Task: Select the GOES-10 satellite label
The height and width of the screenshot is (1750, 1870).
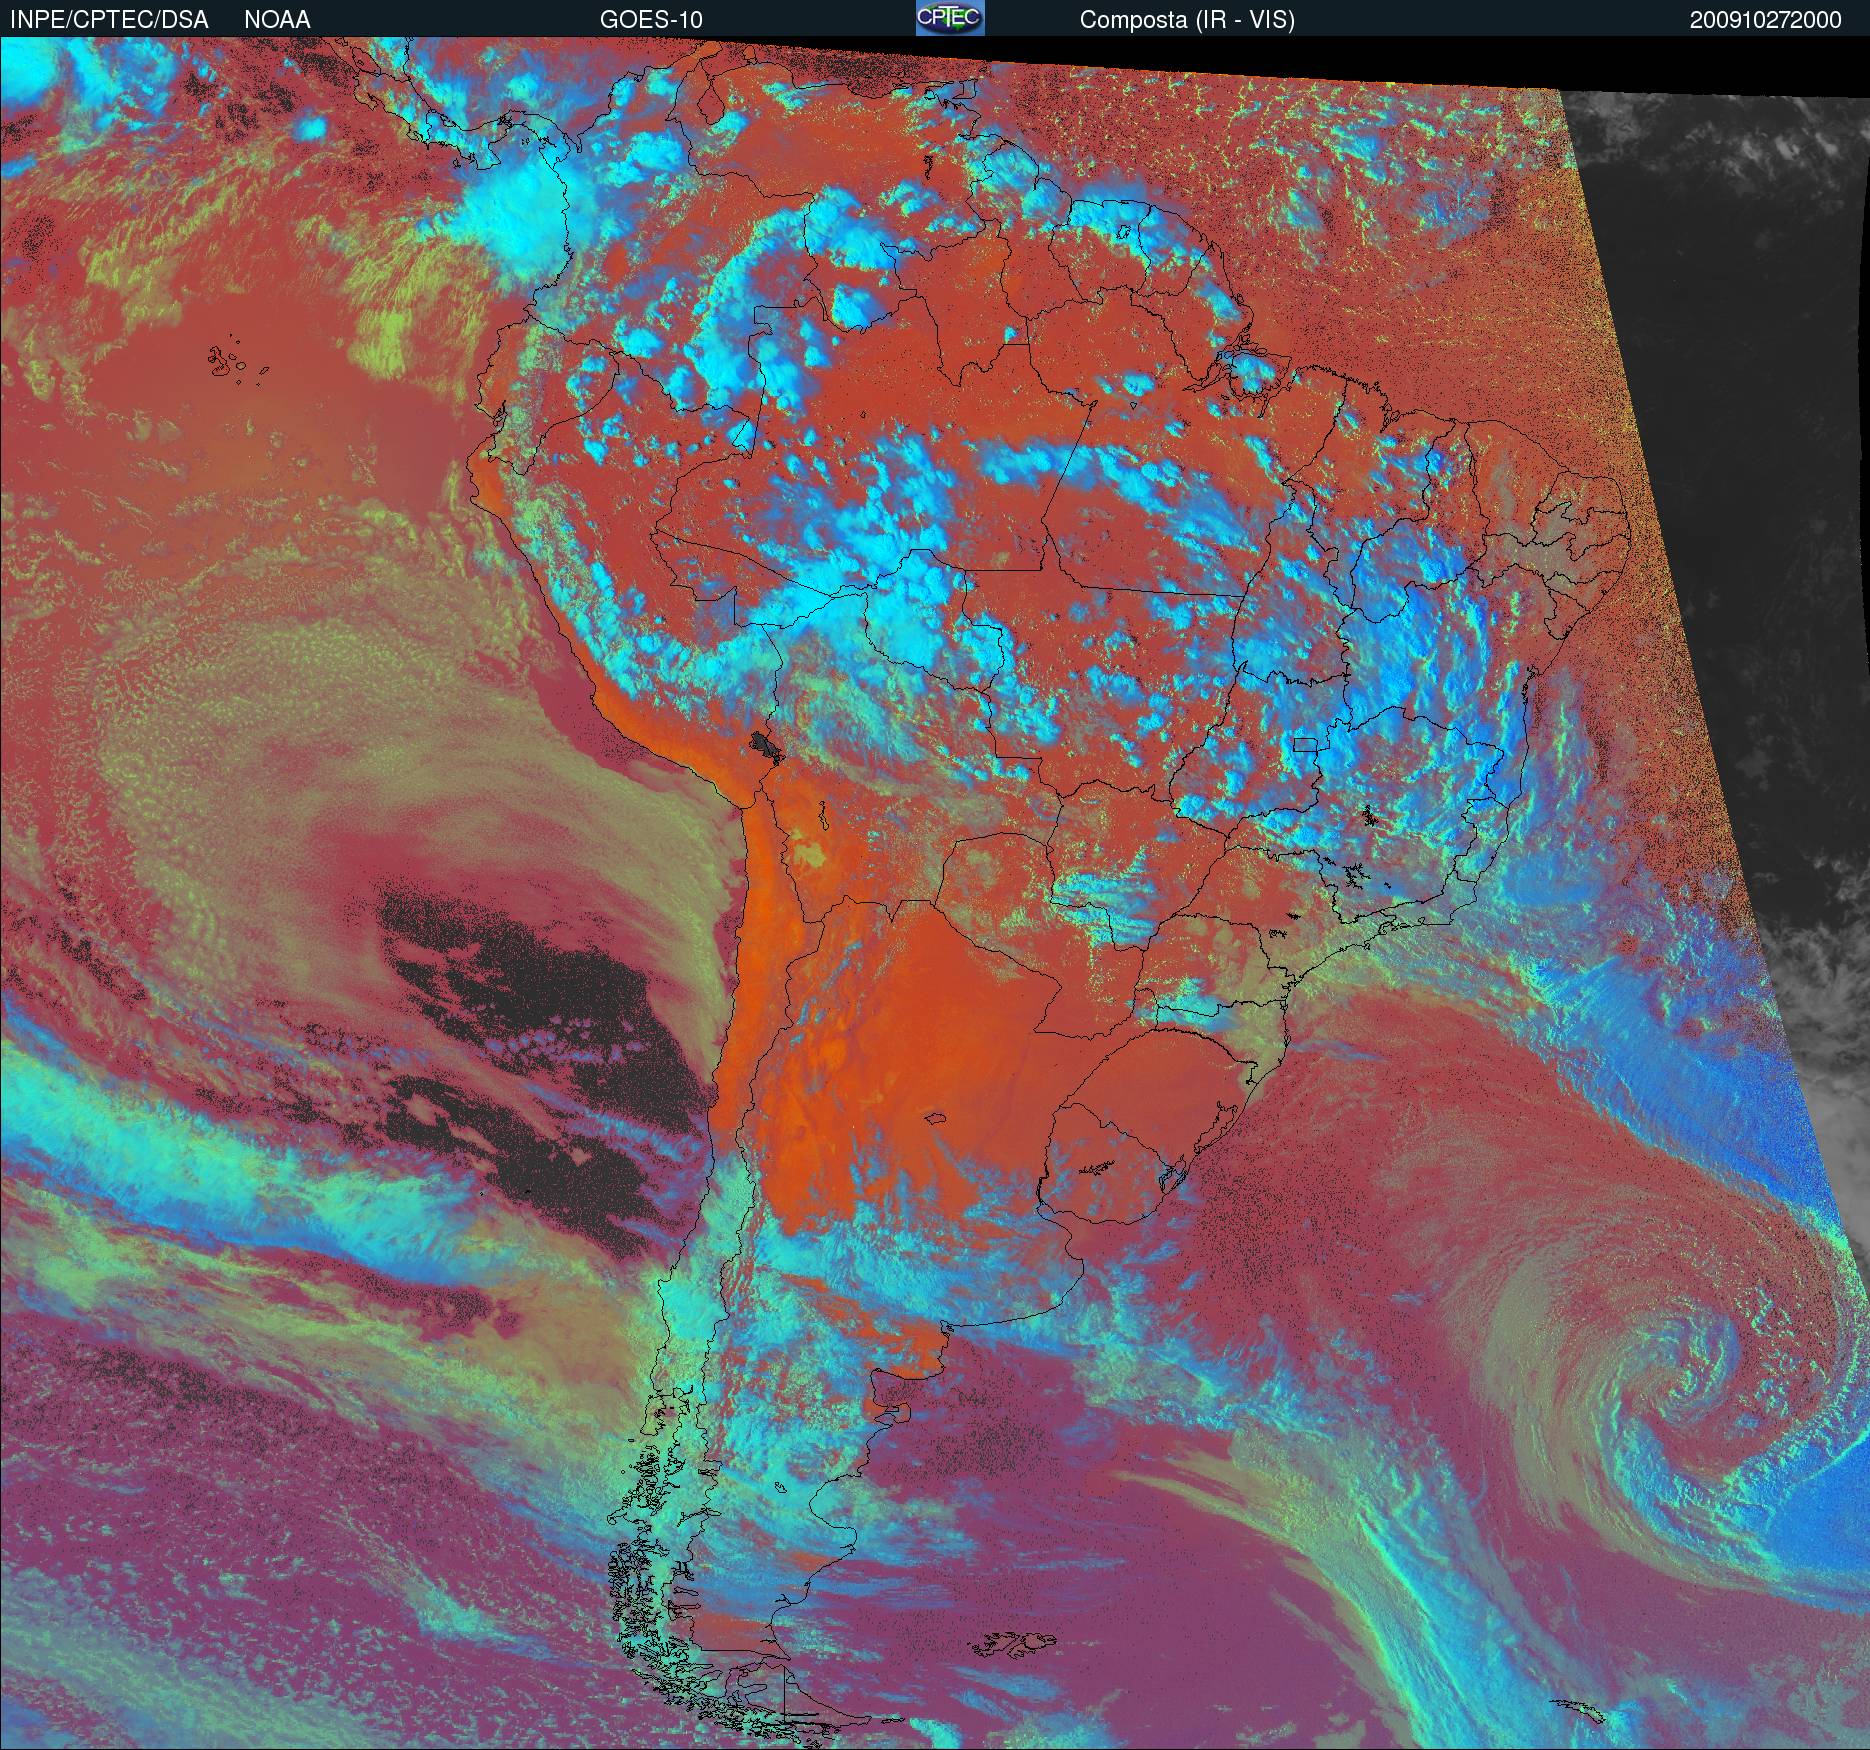Action: pyautogui.click(x=651, y=20)
